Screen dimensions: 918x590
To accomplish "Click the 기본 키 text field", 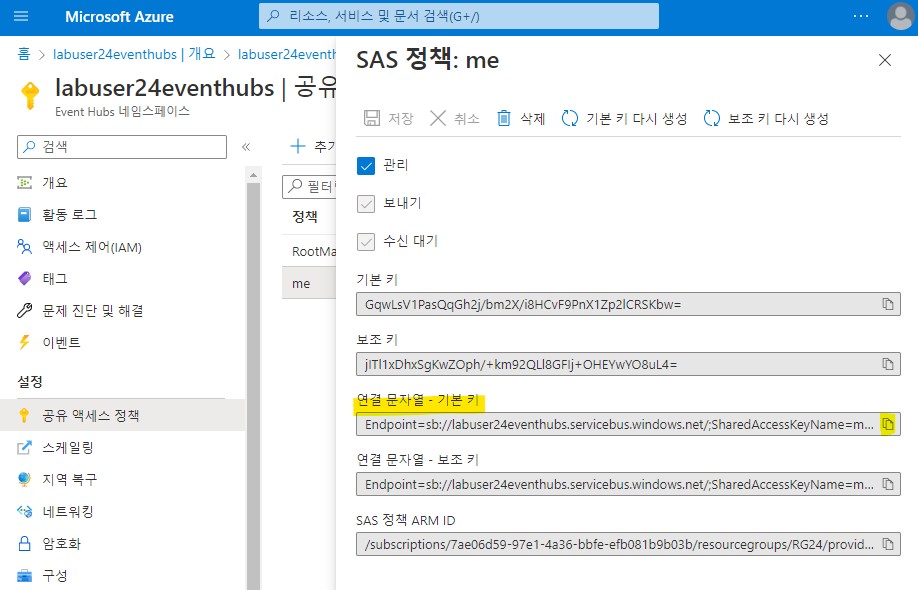I will [628, 304].
